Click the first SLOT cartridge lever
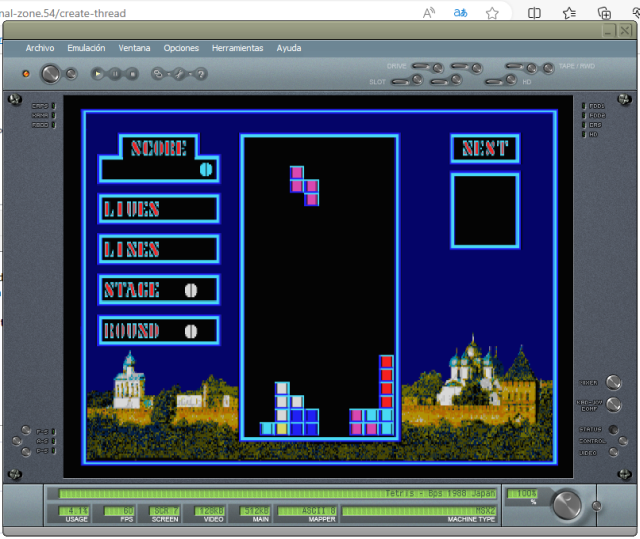 [400, 82]
